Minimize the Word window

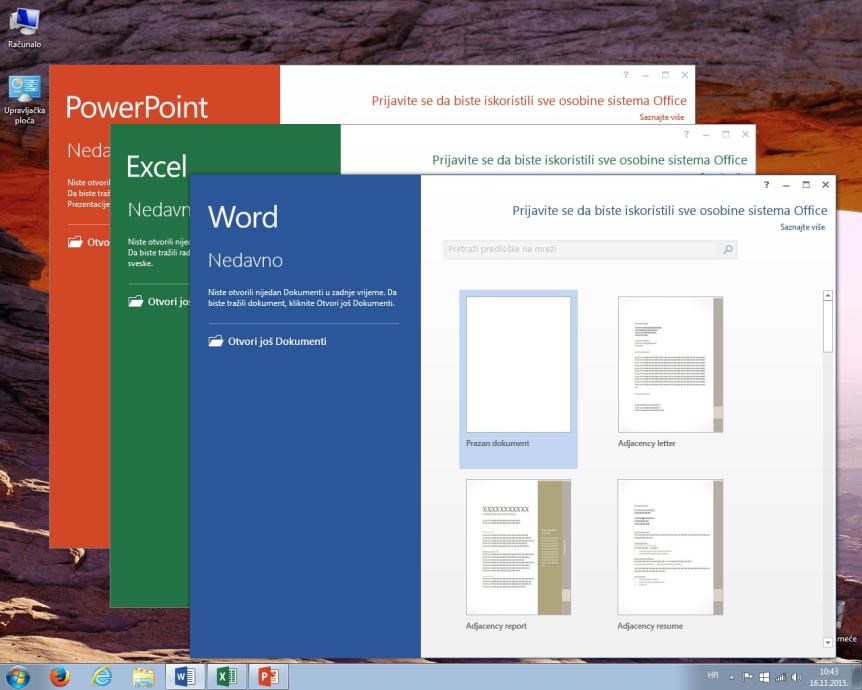786,185
